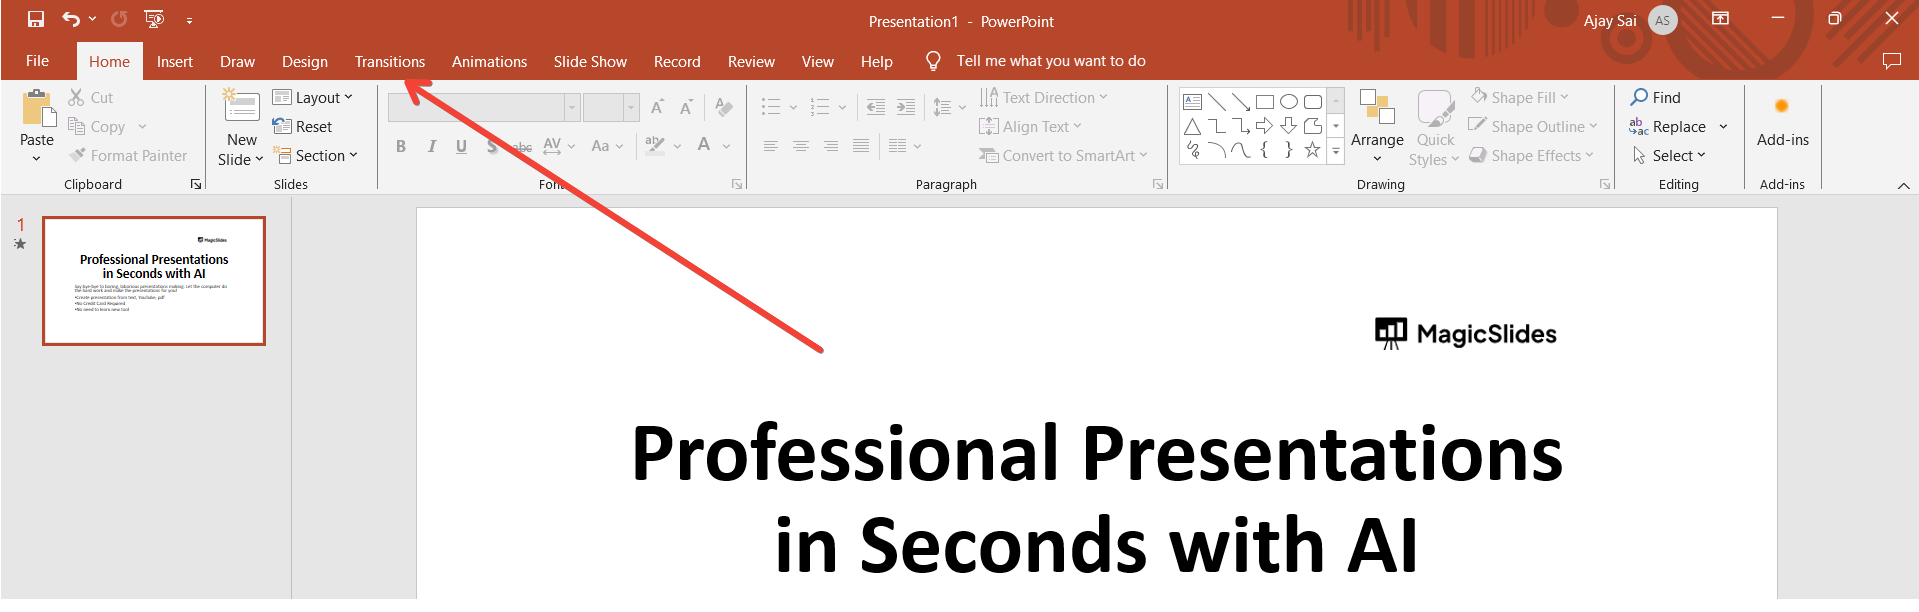Click the Font Color button
The width and height of the screenshot is (1919, 612).
coord(704,146)
